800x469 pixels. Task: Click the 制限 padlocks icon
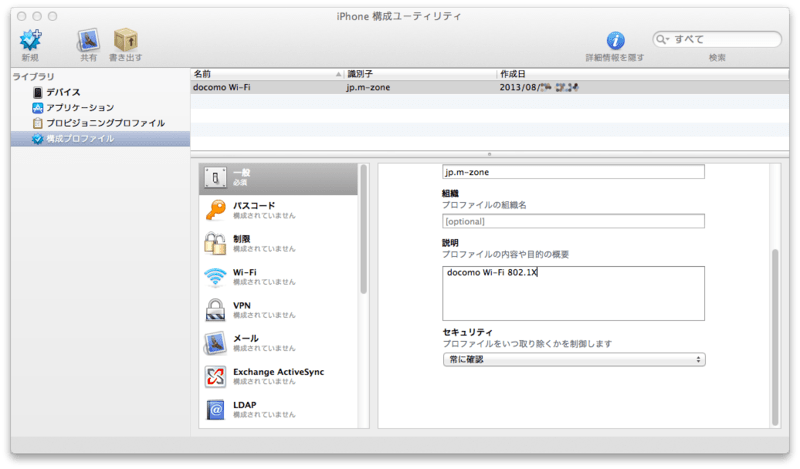coord(215,243)
